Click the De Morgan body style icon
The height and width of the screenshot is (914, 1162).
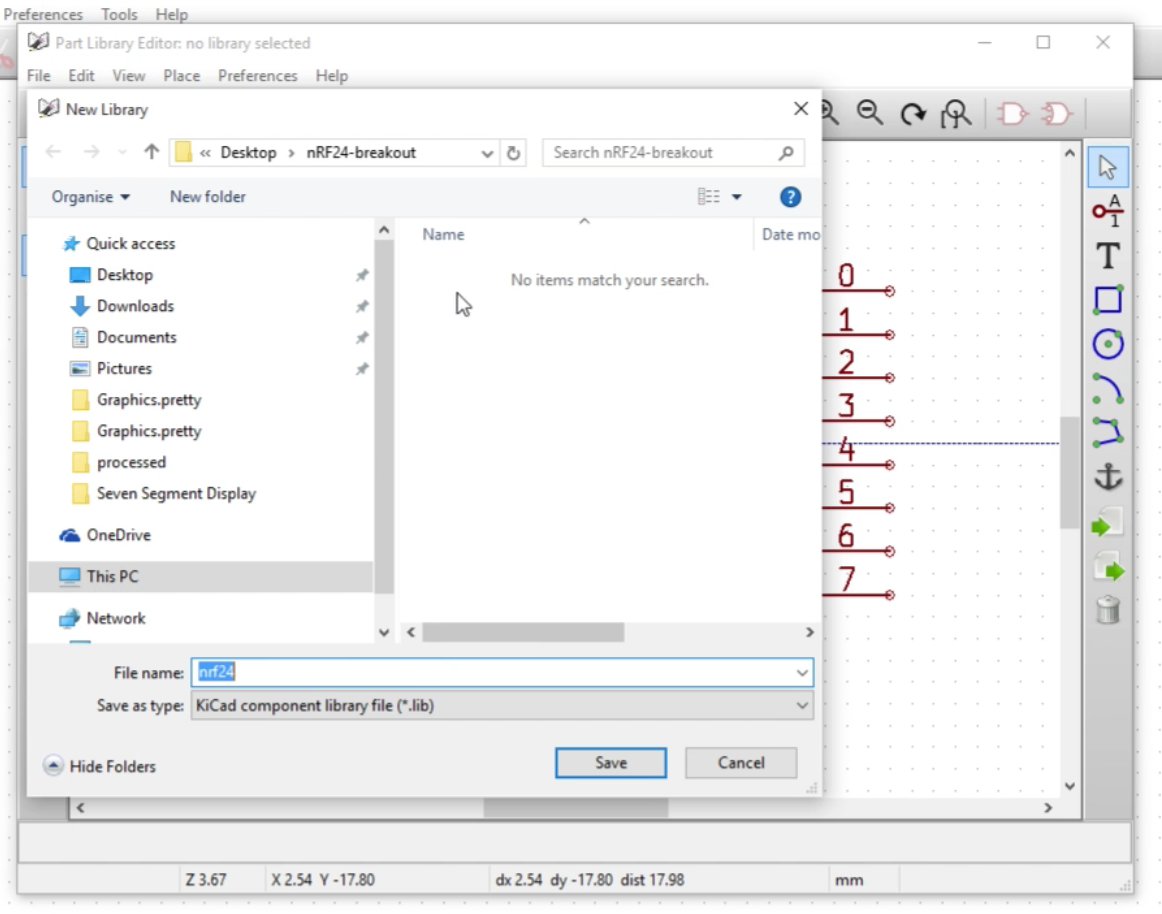click(1056, 113)
